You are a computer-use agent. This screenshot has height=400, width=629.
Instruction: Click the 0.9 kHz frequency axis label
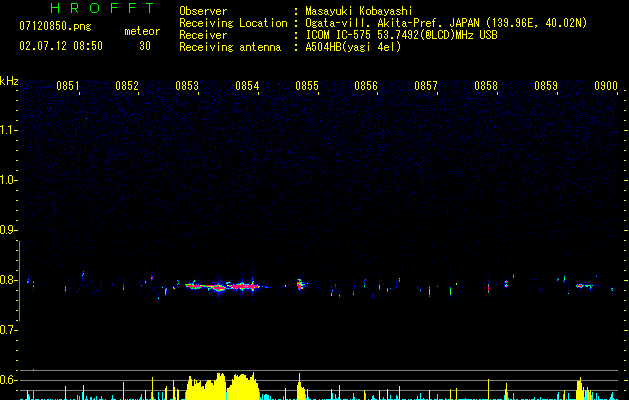[7, 230]
